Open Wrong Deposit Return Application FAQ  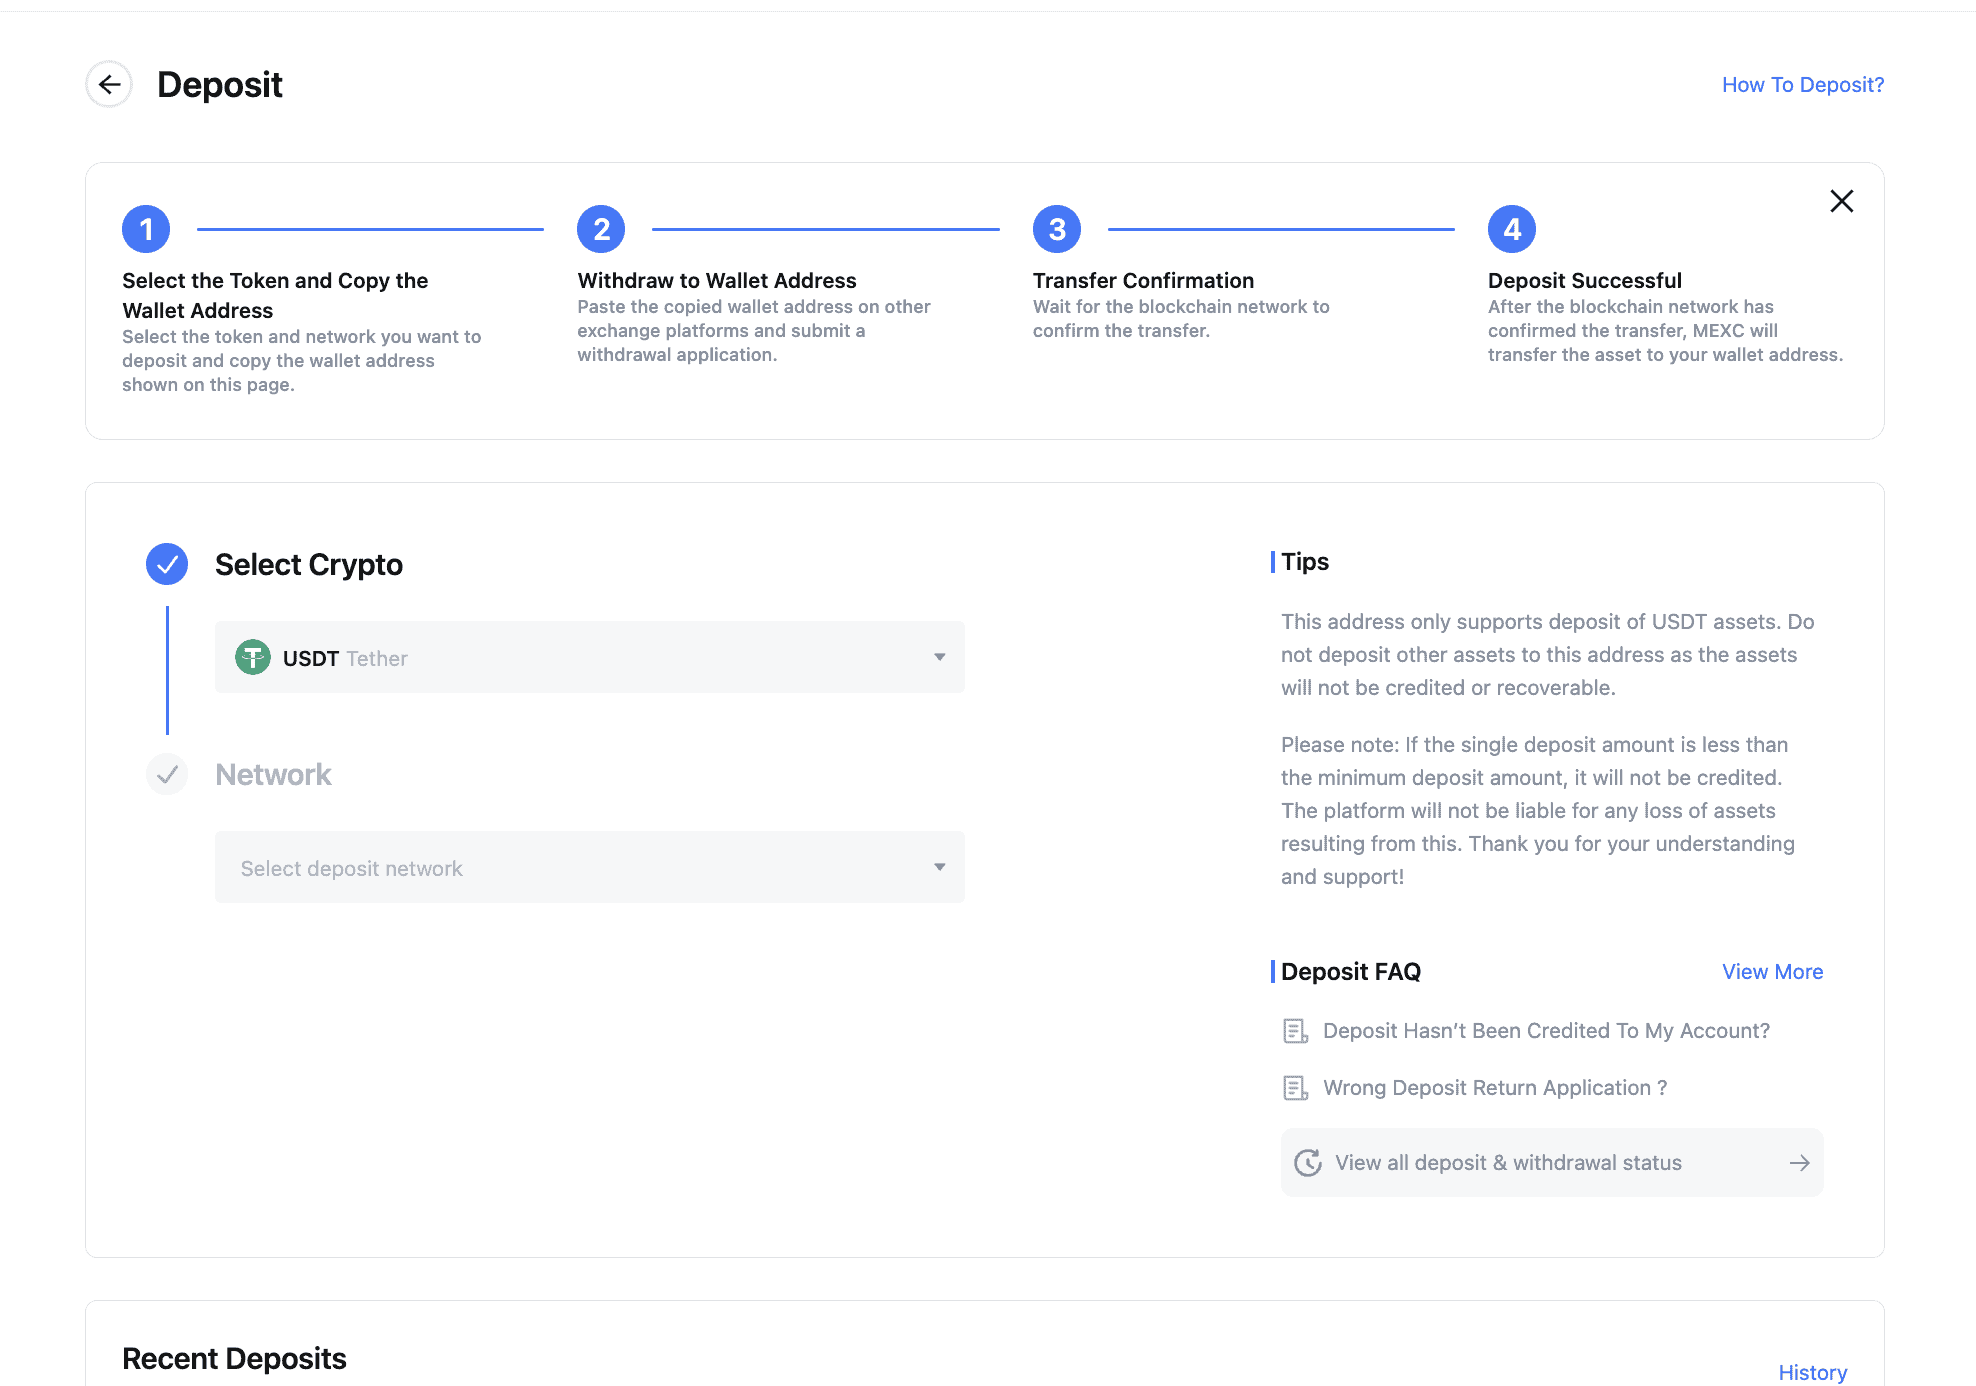1495,1088
